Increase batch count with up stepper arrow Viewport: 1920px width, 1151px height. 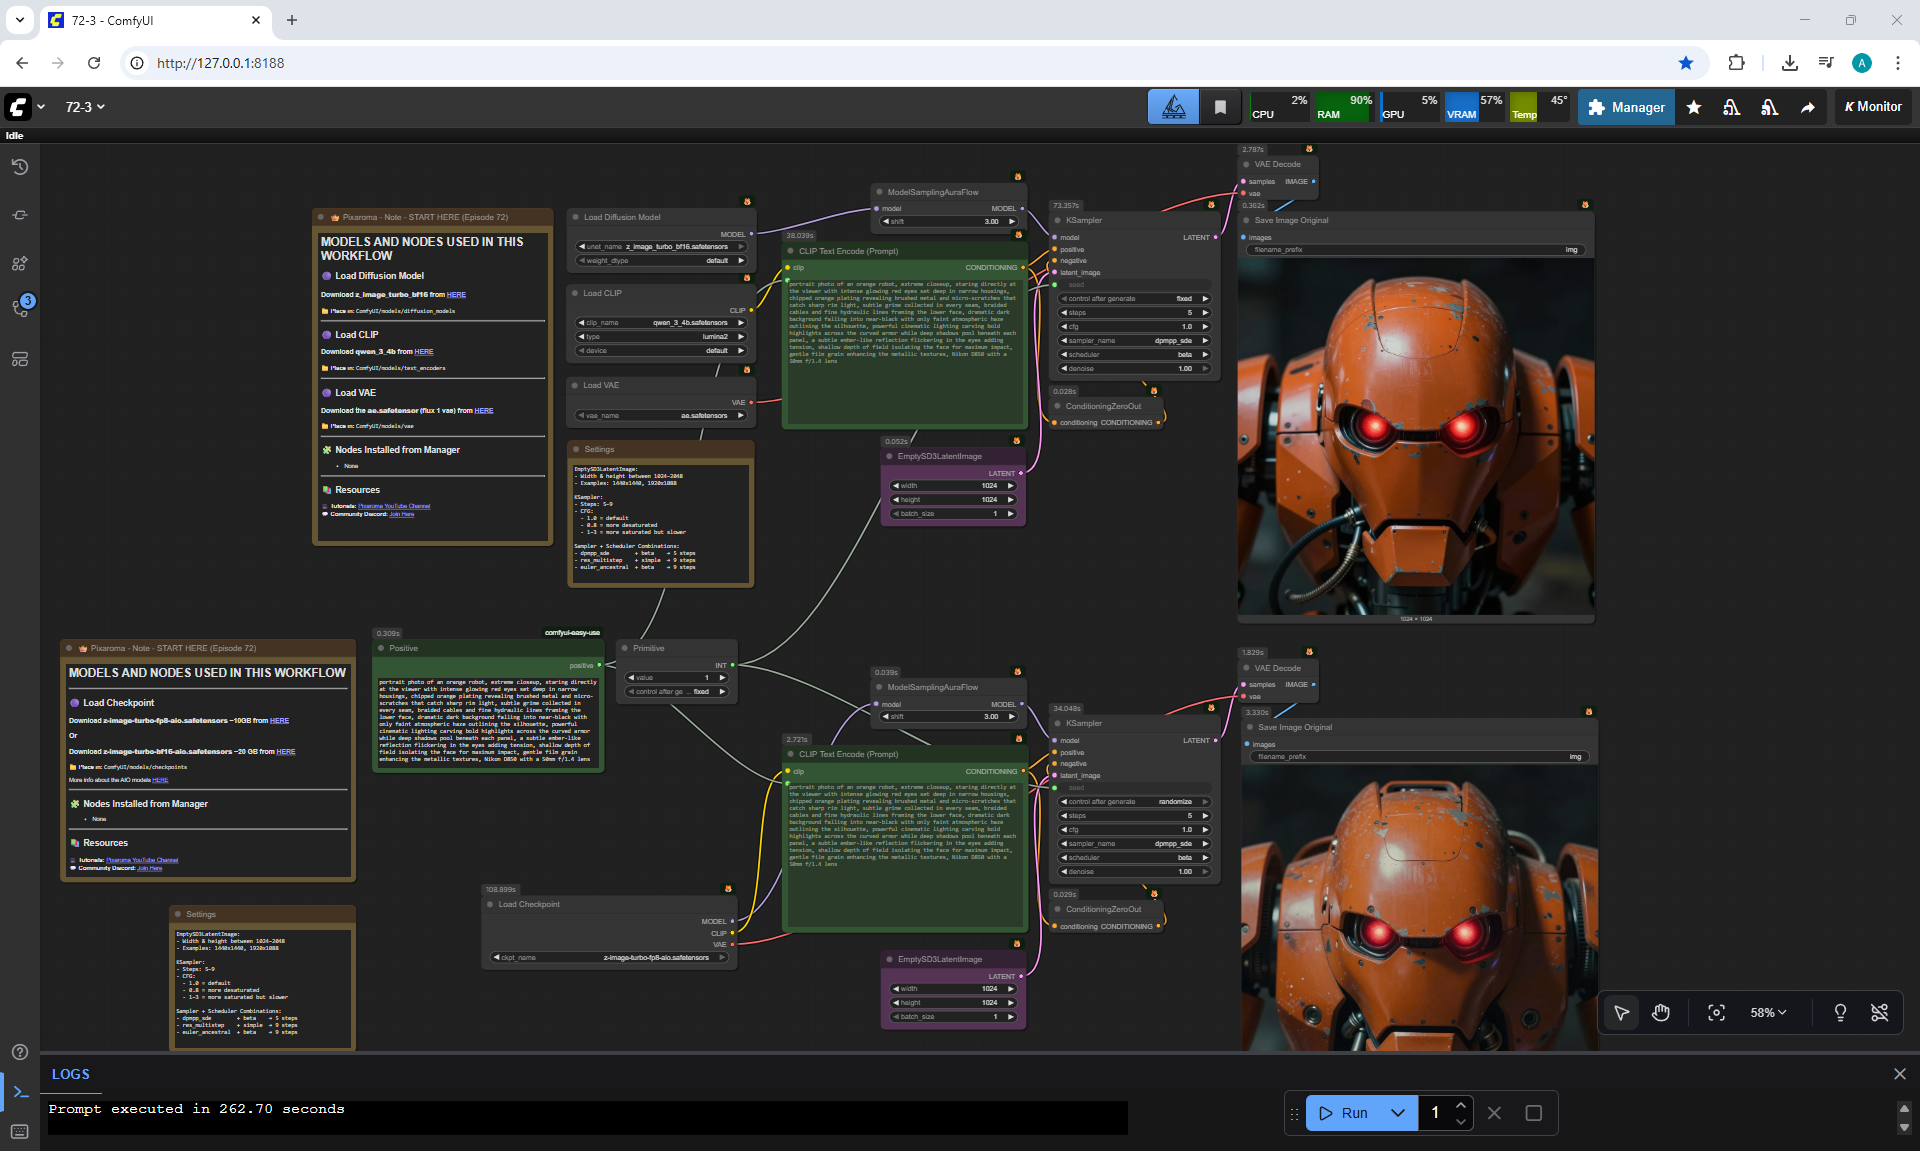1461,1105
